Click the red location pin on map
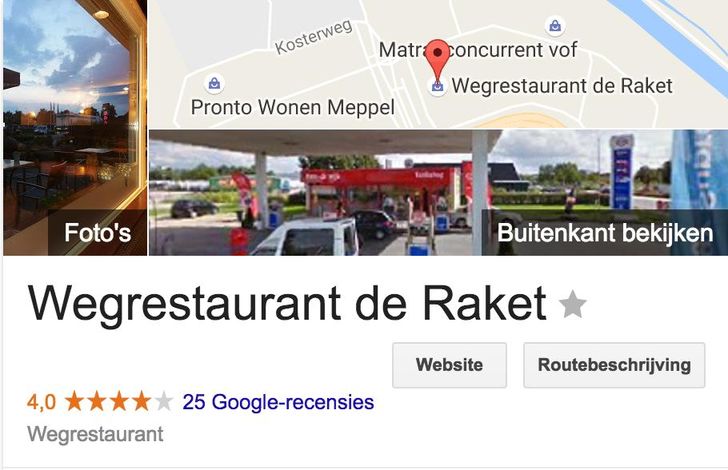728x470 pixels. pos(437,58)
